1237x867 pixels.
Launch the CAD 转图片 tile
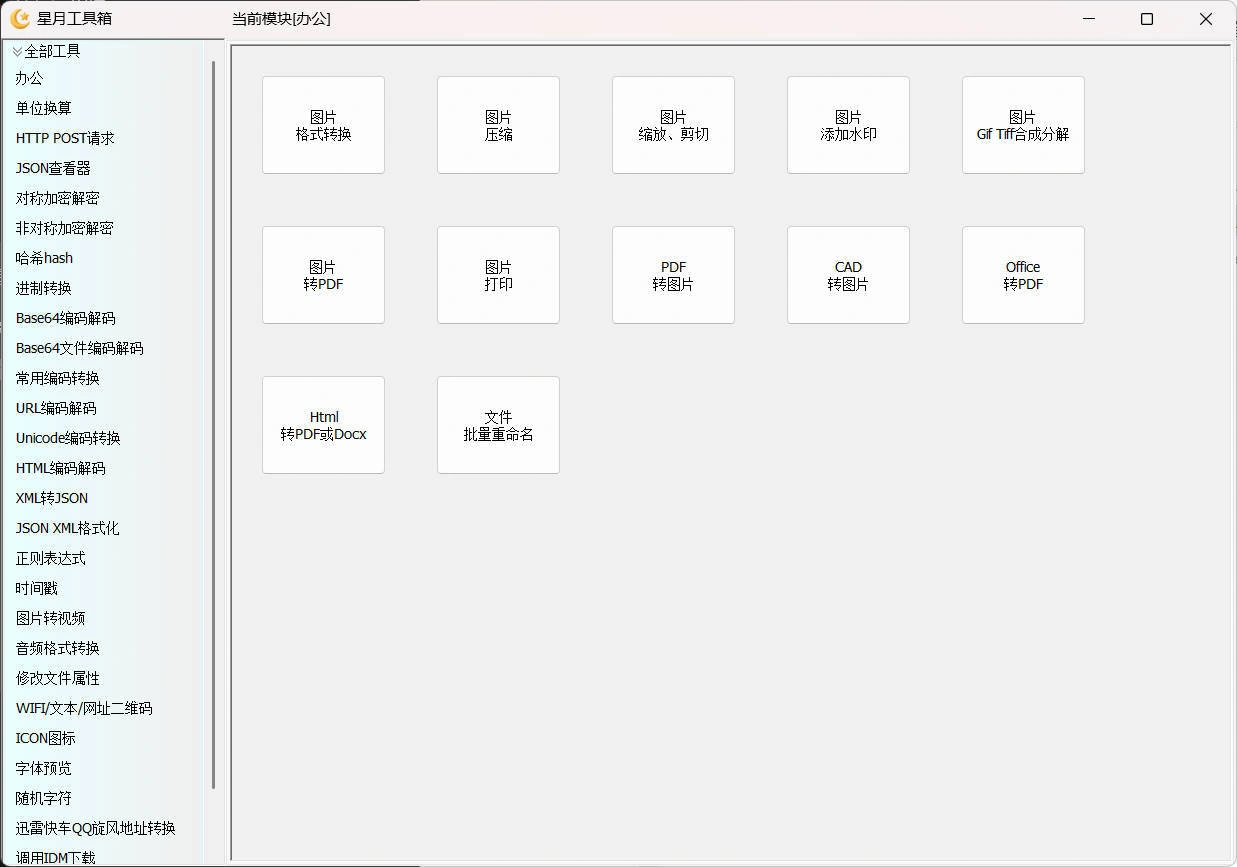[x=848, y=275]
